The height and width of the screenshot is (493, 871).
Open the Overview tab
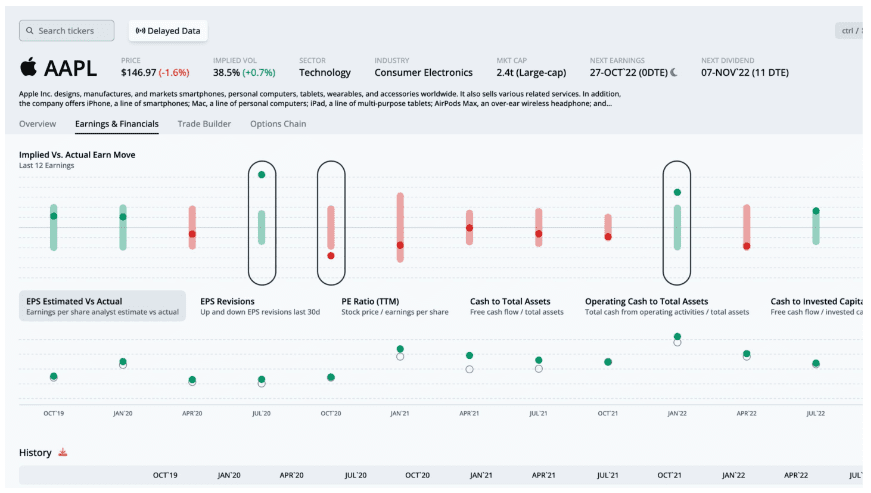click(x=37, y=124)
